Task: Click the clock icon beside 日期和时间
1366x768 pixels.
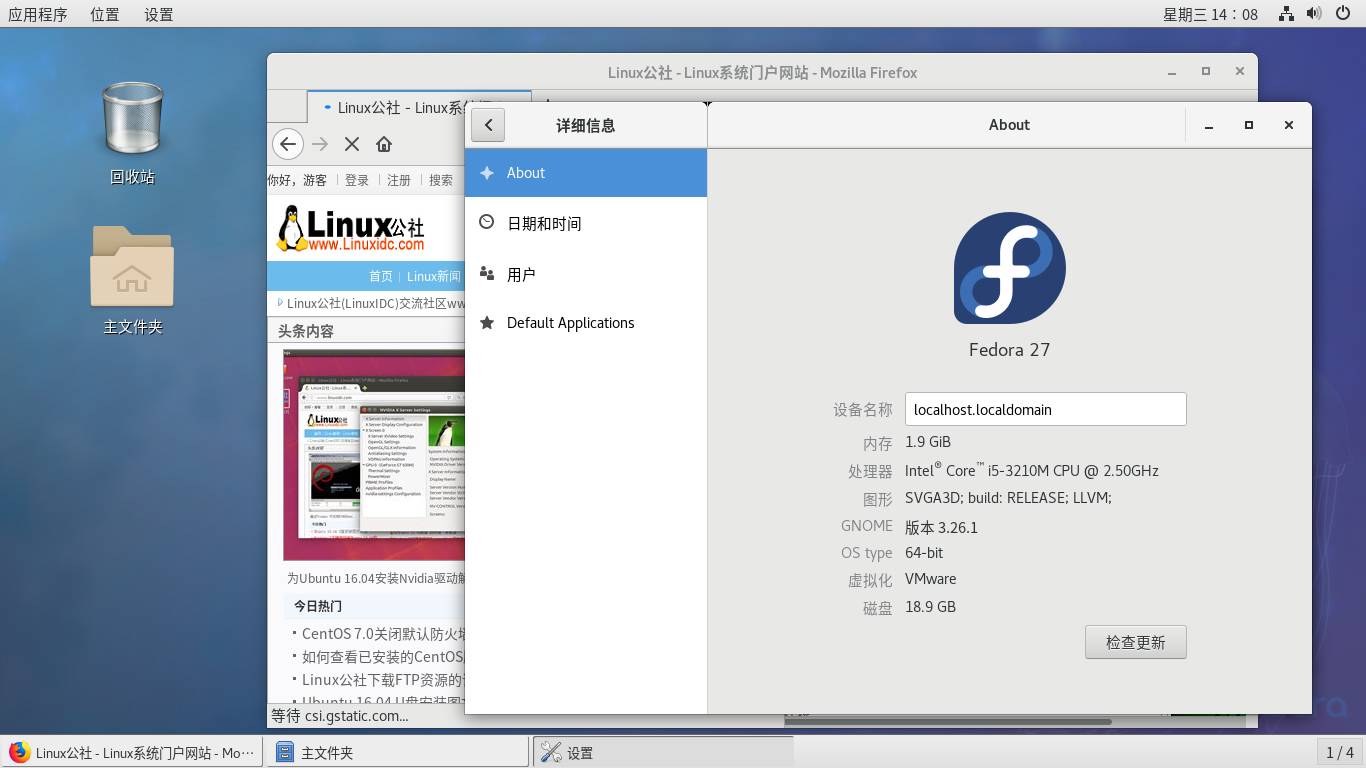Action: pyautogui.click(x=487, y=222)
